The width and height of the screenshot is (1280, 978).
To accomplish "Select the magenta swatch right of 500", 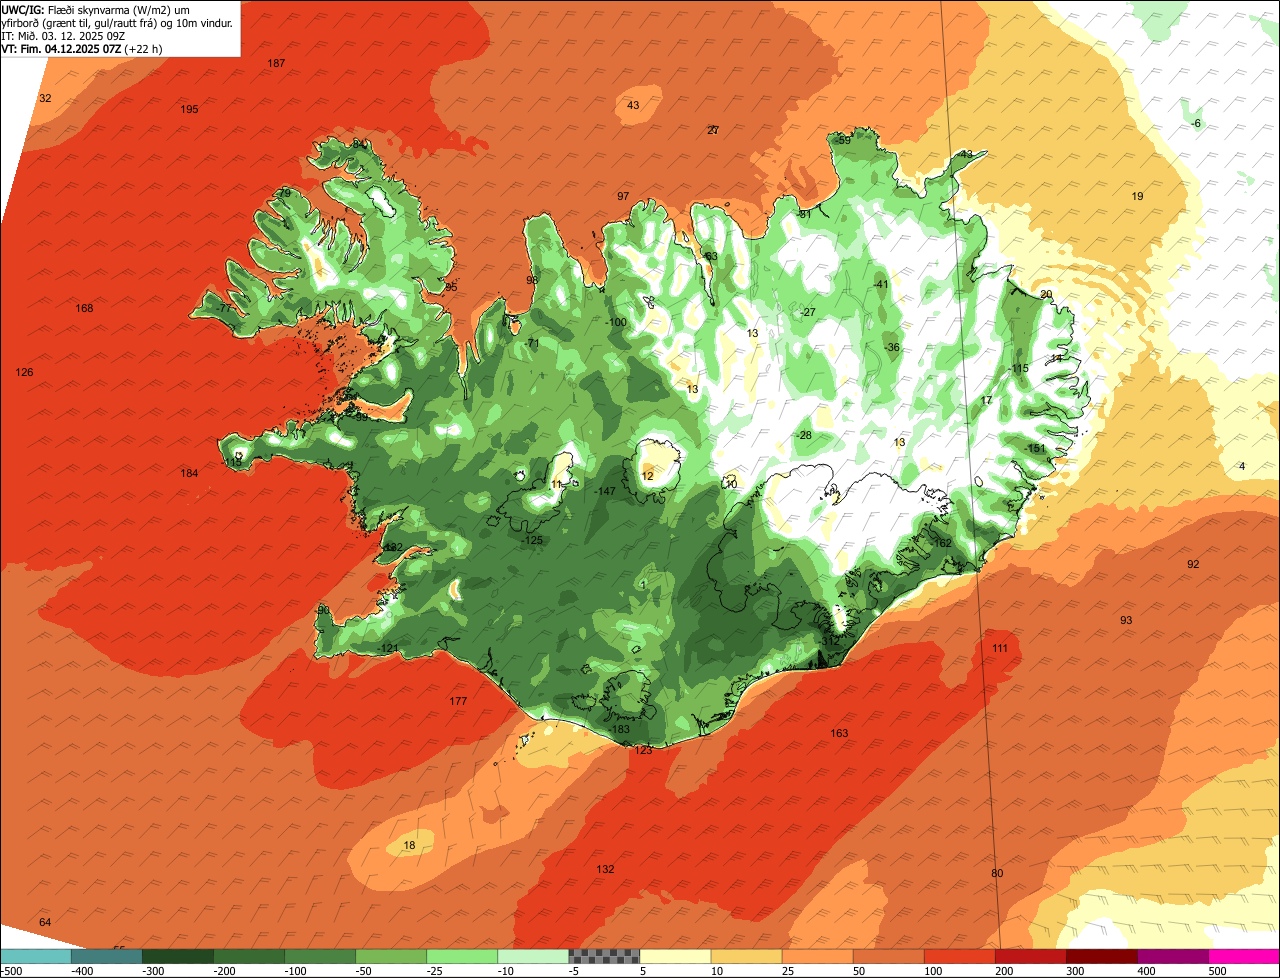I will (x=1243, y=956).
